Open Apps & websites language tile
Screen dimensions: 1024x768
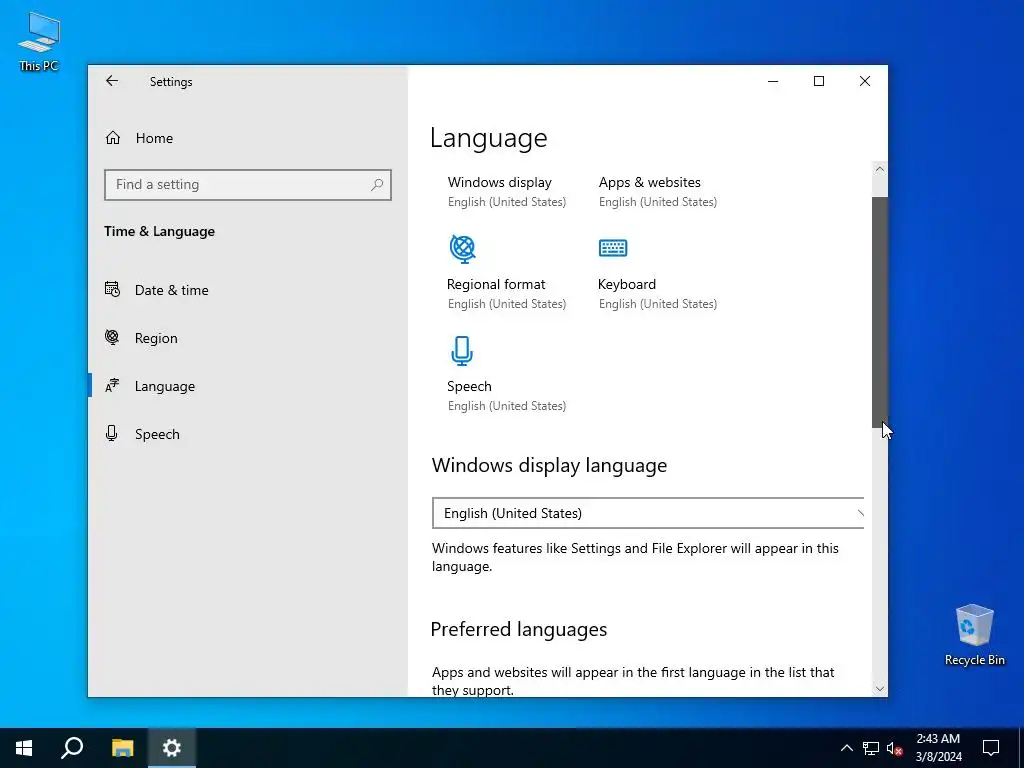click(658, 191)
